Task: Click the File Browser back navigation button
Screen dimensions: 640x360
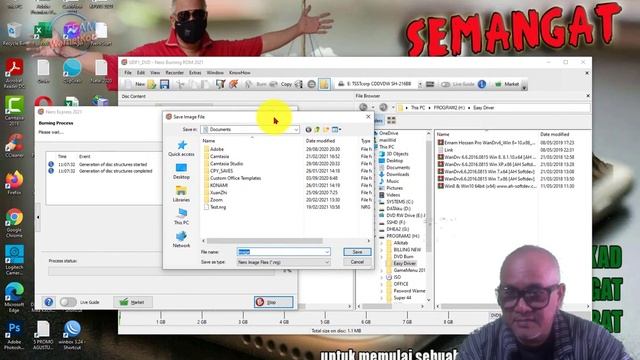Action: coord(363,107)
